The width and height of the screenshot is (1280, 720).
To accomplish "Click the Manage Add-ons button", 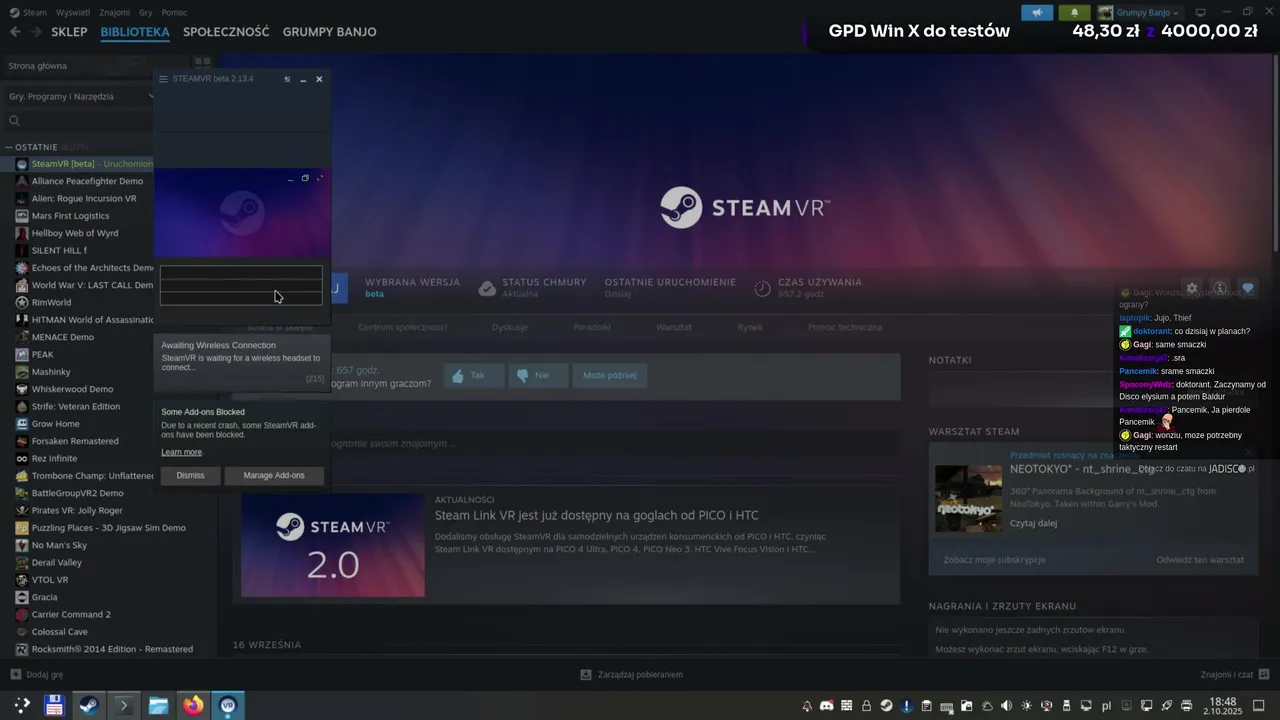I will point(274,475).
